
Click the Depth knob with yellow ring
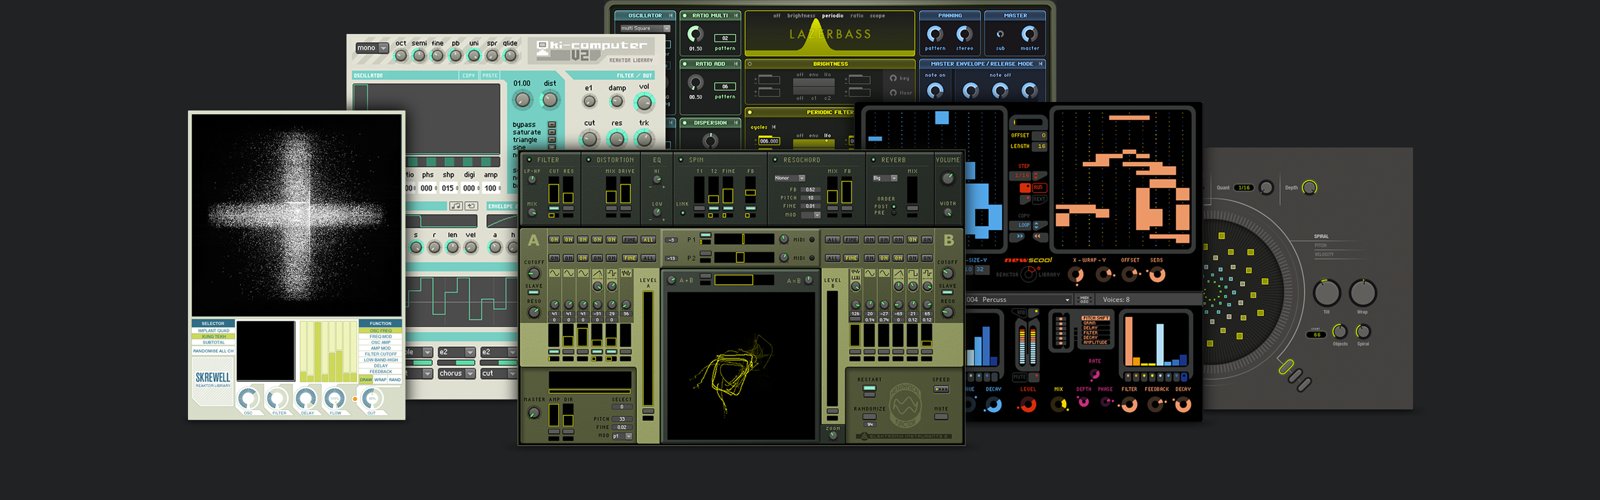[1309, 187]
